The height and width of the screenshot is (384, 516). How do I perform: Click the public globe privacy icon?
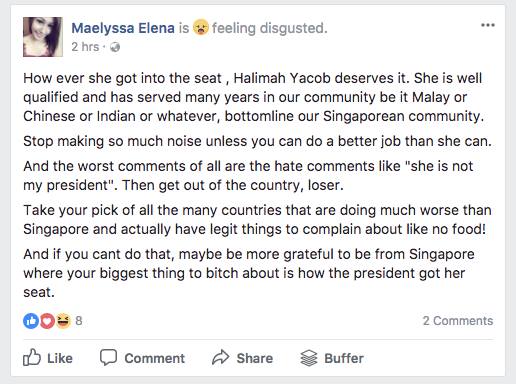[x=115, y=47]
